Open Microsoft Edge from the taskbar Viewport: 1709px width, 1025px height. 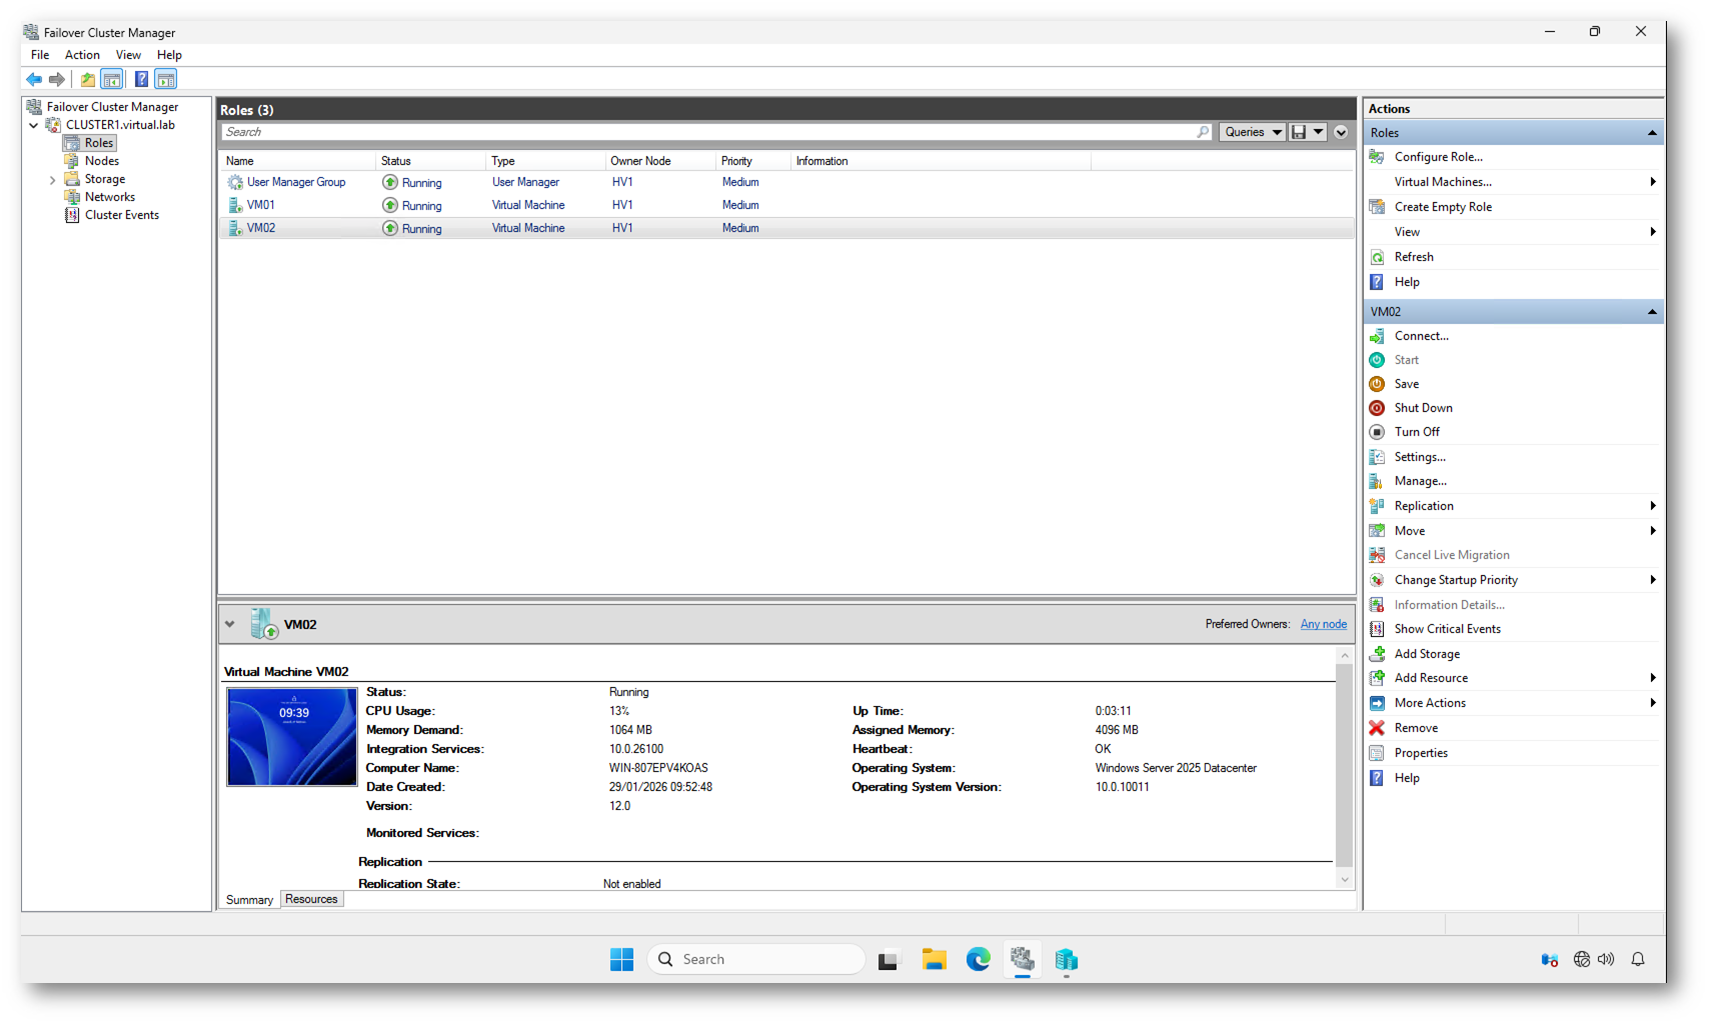(x=977, y=960)
